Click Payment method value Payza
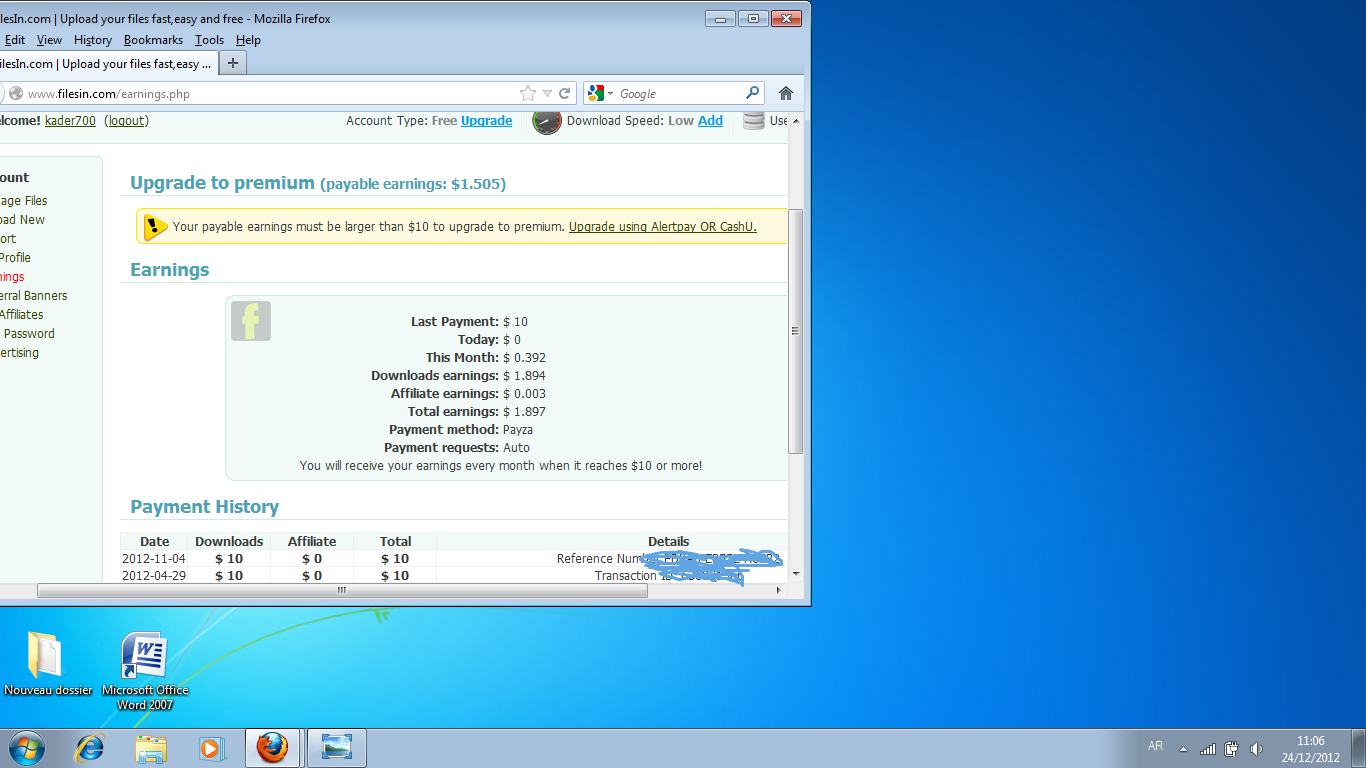 [518, 430]
